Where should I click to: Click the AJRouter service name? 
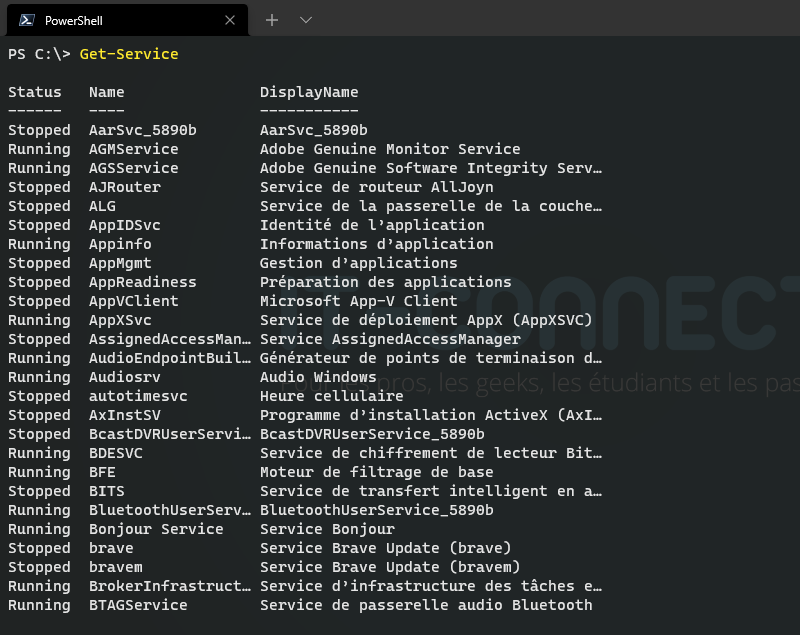coord(125,187)
